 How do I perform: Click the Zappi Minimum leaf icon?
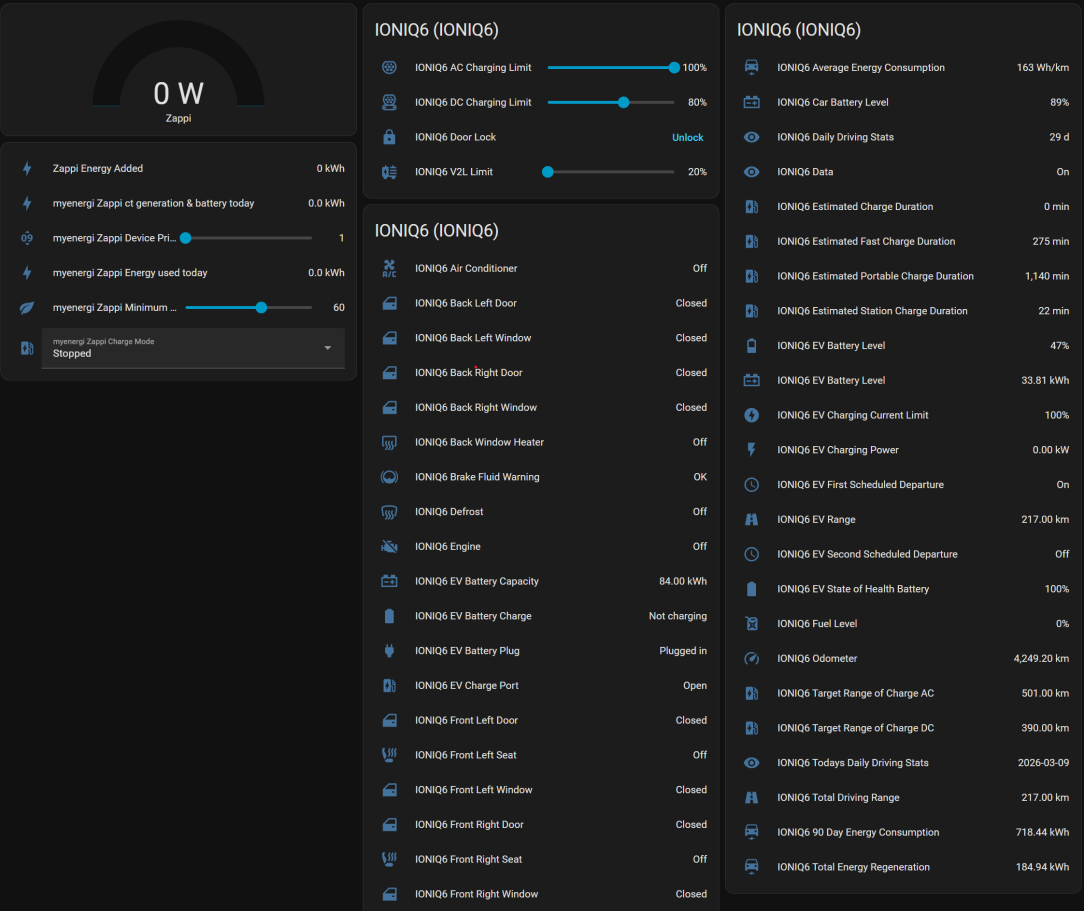click(x=27, y=308)
